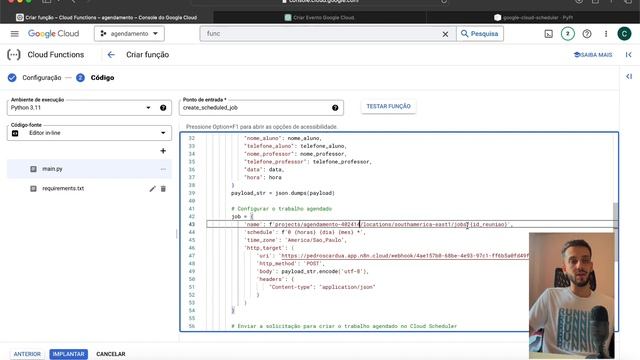This screenshot has height=360, width=640.
Task: Select the Código step
Action: [x=95, y=78]
